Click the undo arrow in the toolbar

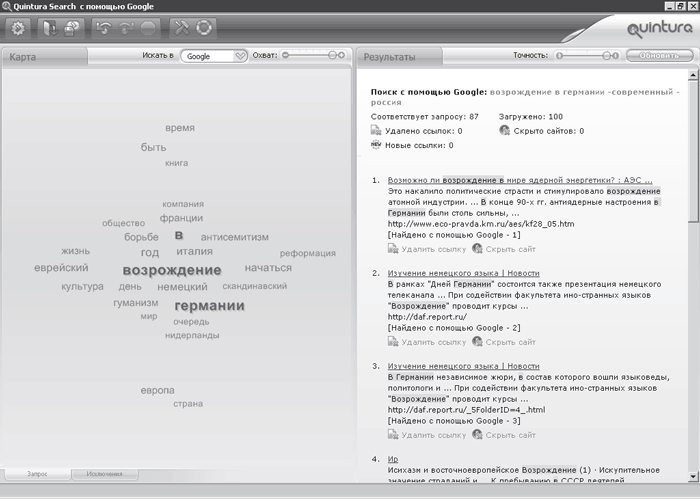pos(104,28)
